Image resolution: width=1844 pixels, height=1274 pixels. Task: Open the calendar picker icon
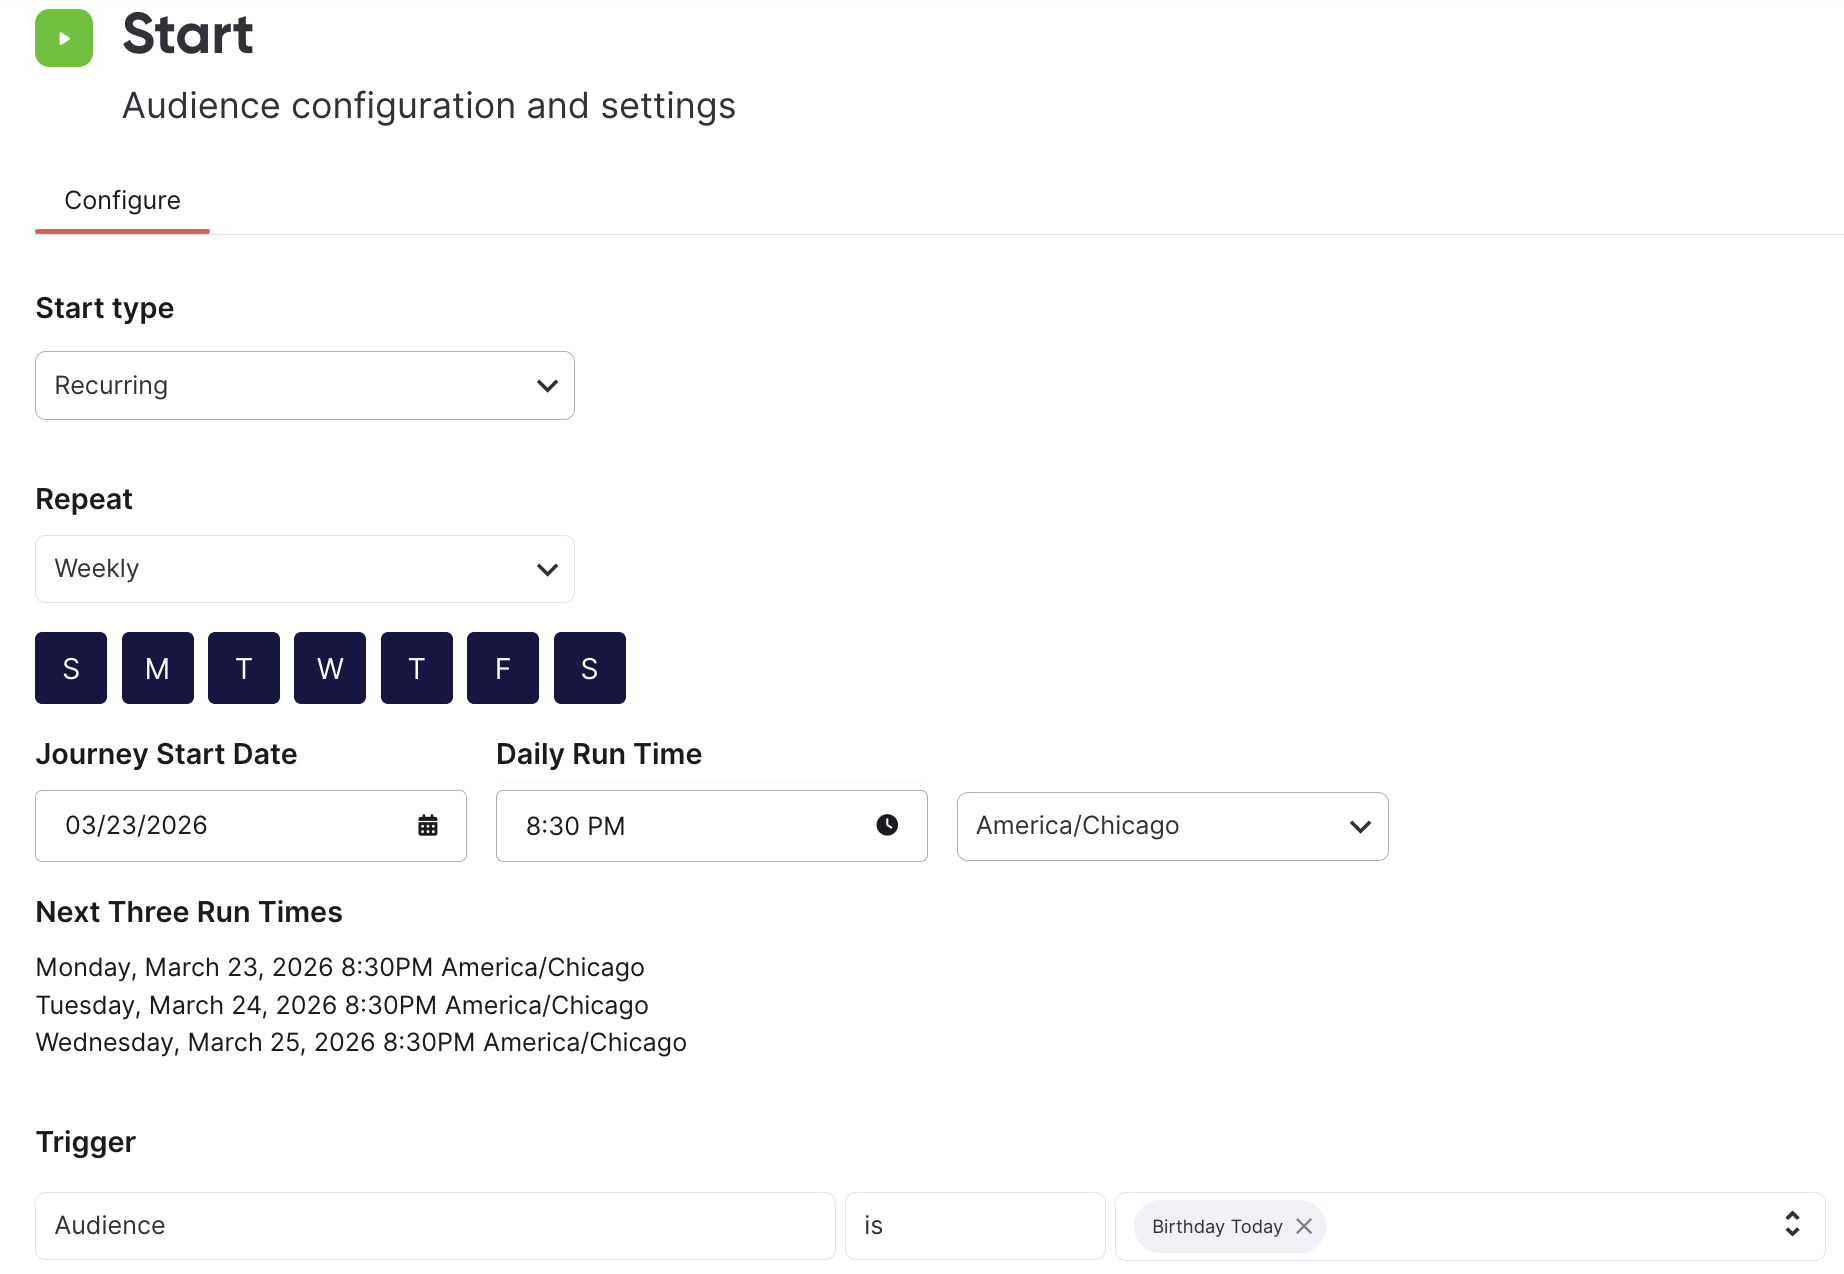tap(428, 825)
